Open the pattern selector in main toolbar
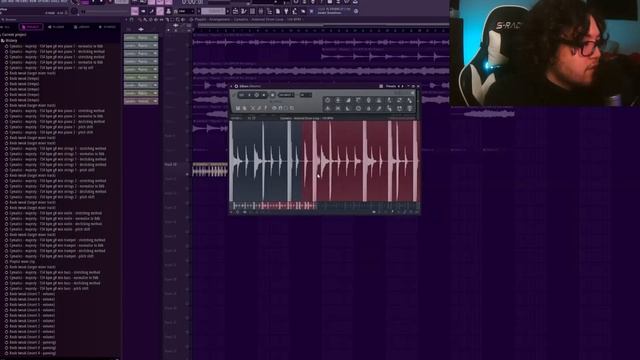The height and width of the screenshot is (360, 640). pos(213,11)
